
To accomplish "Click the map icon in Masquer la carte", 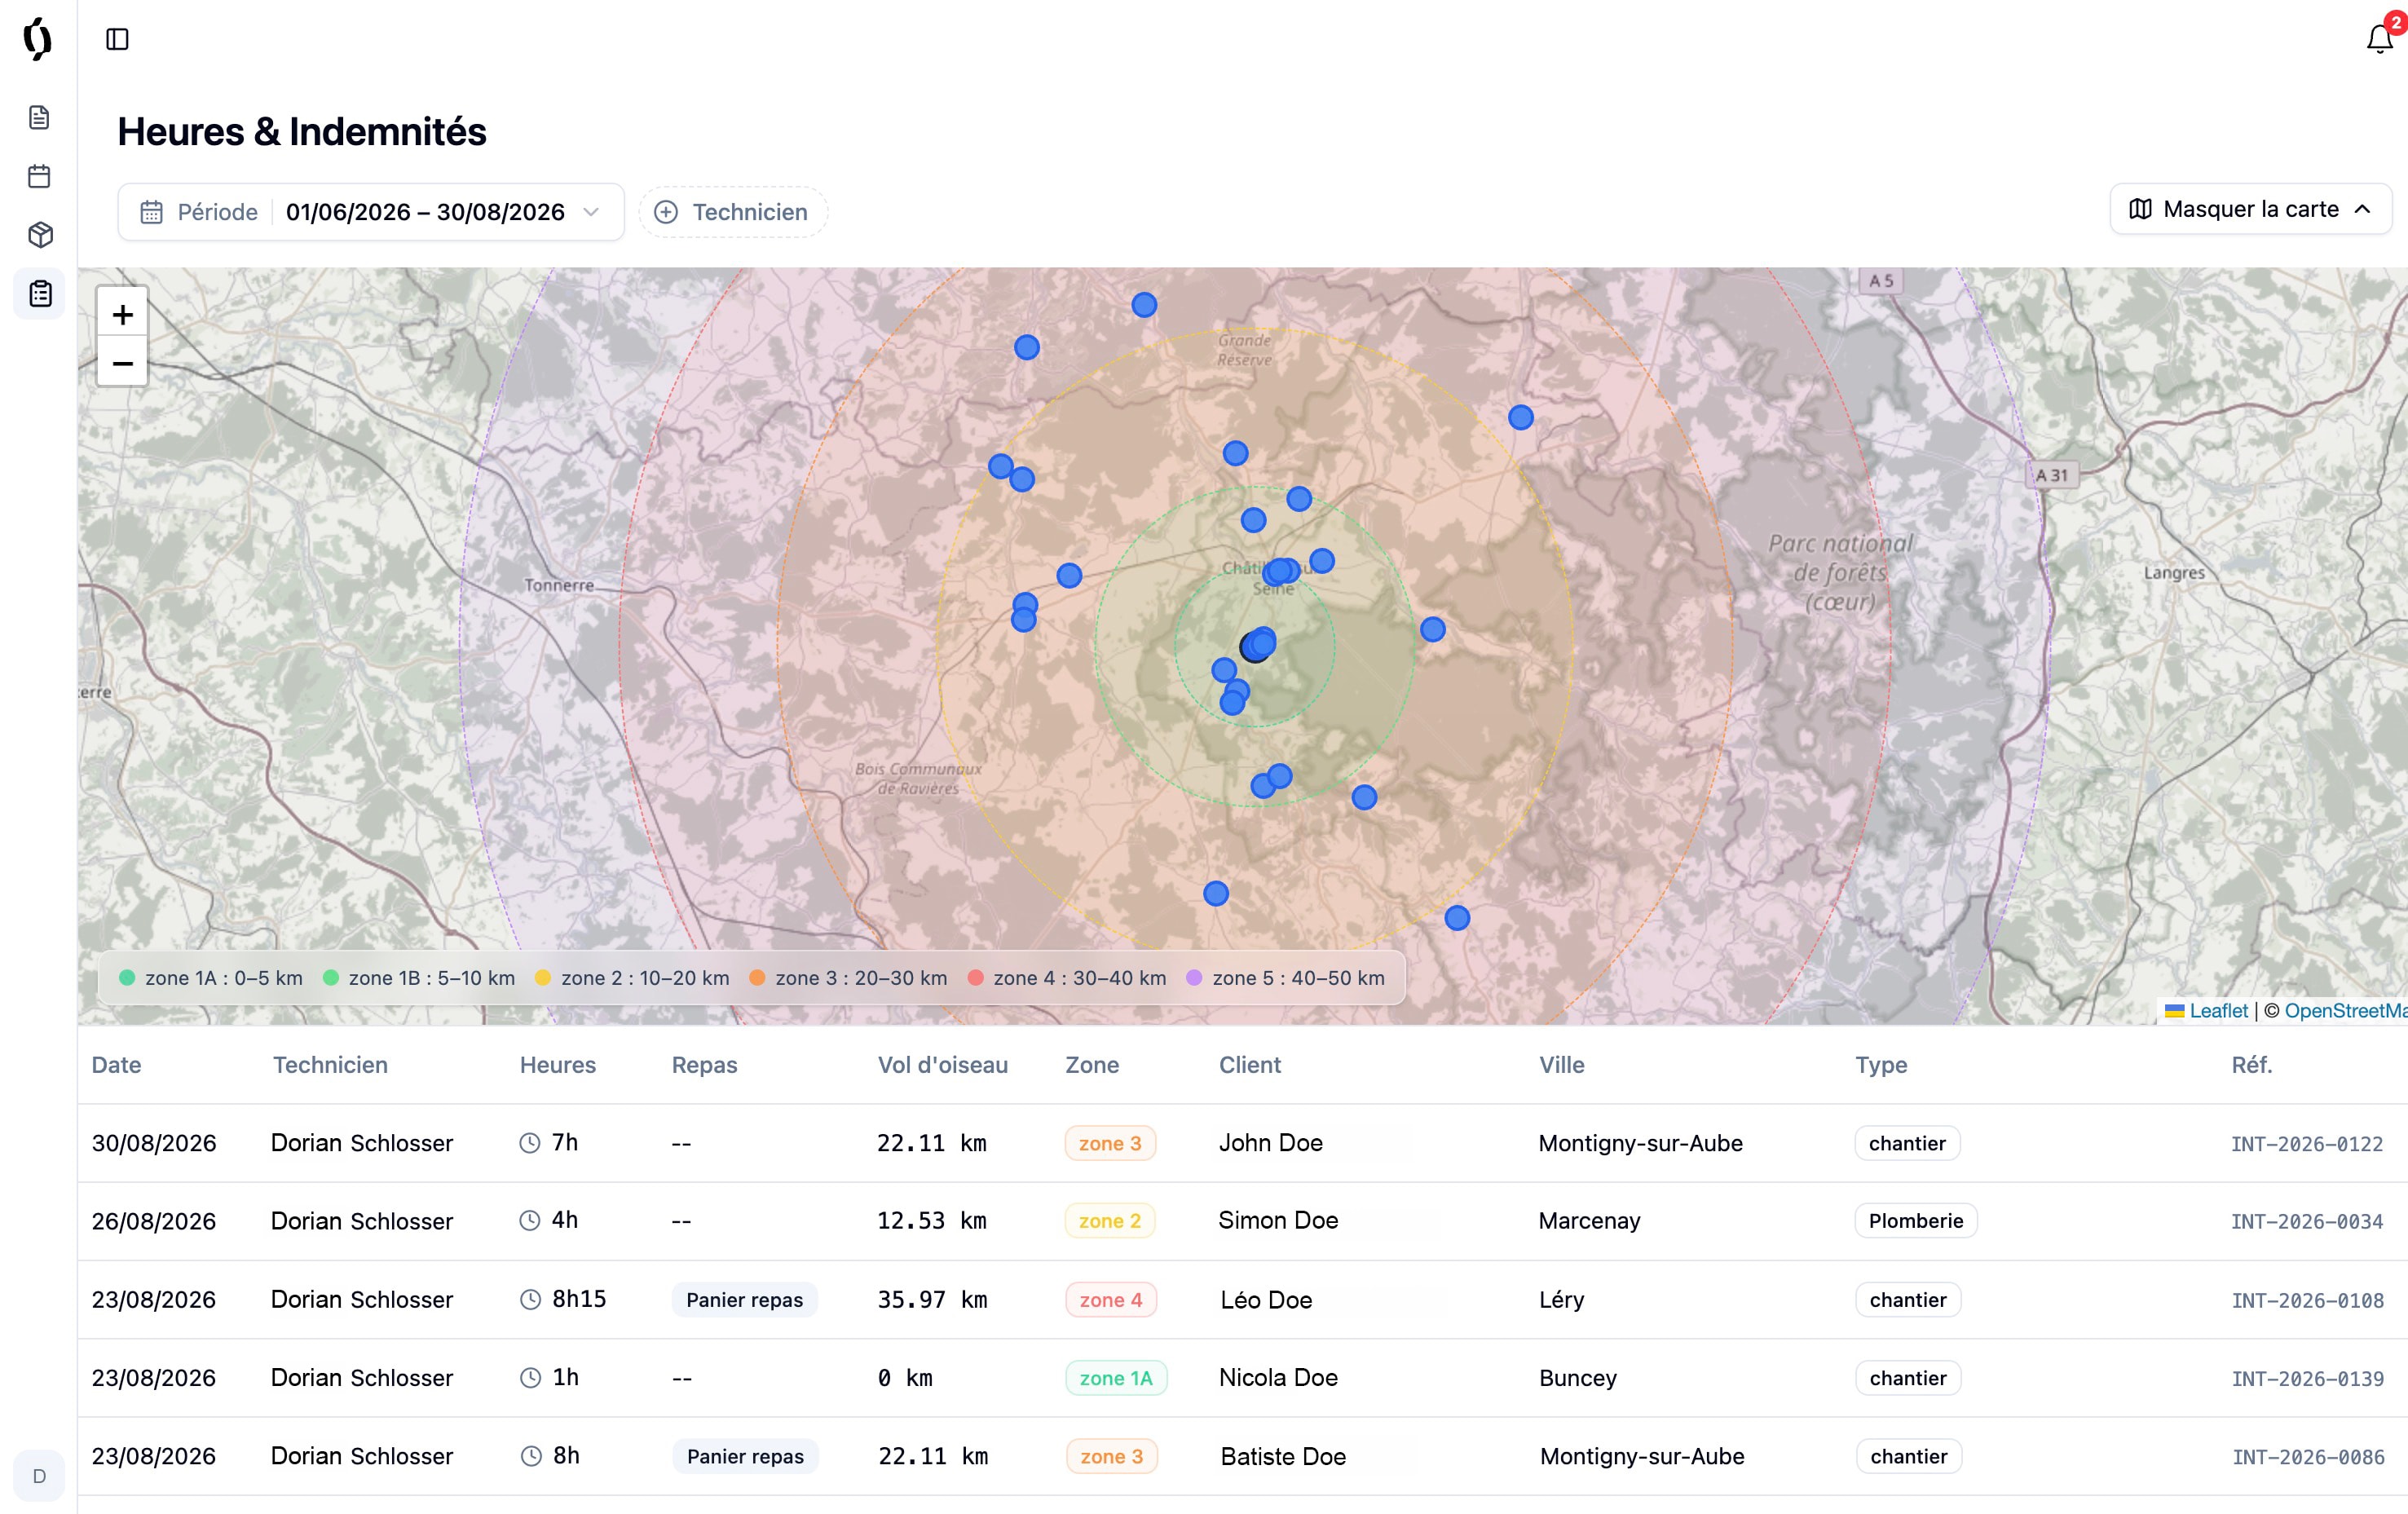I will [2140, 209].
